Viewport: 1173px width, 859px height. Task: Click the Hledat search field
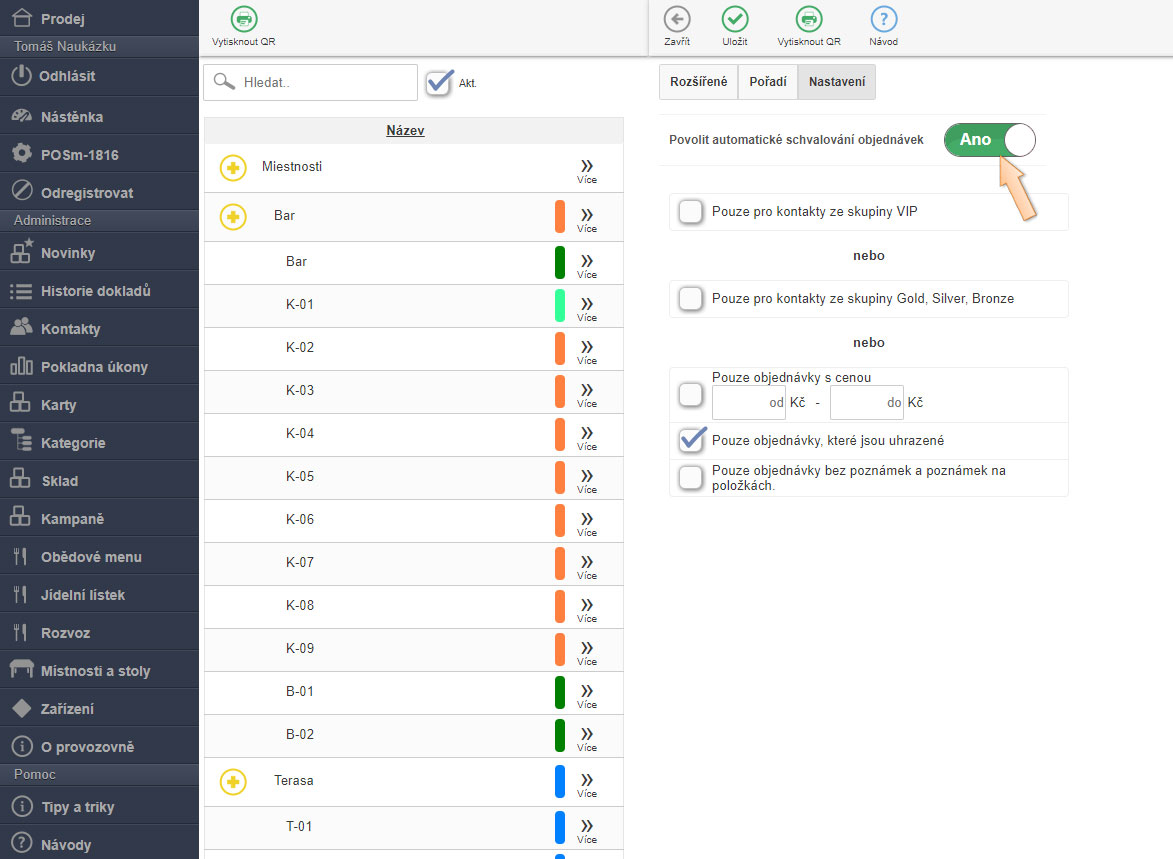pyautogui.click(x=325, y=83)
